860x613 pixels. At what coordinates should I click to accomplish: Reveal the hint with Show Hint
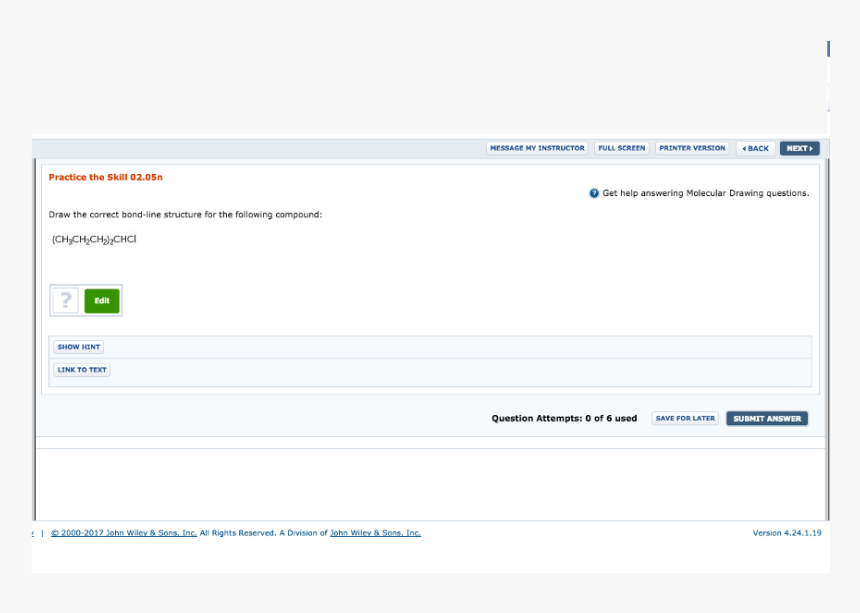79,347
